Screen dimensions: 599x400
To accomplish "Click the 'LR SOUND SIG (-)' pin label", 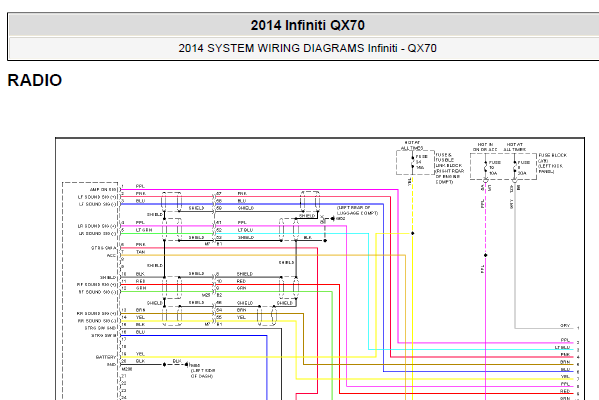I will 97,233.
